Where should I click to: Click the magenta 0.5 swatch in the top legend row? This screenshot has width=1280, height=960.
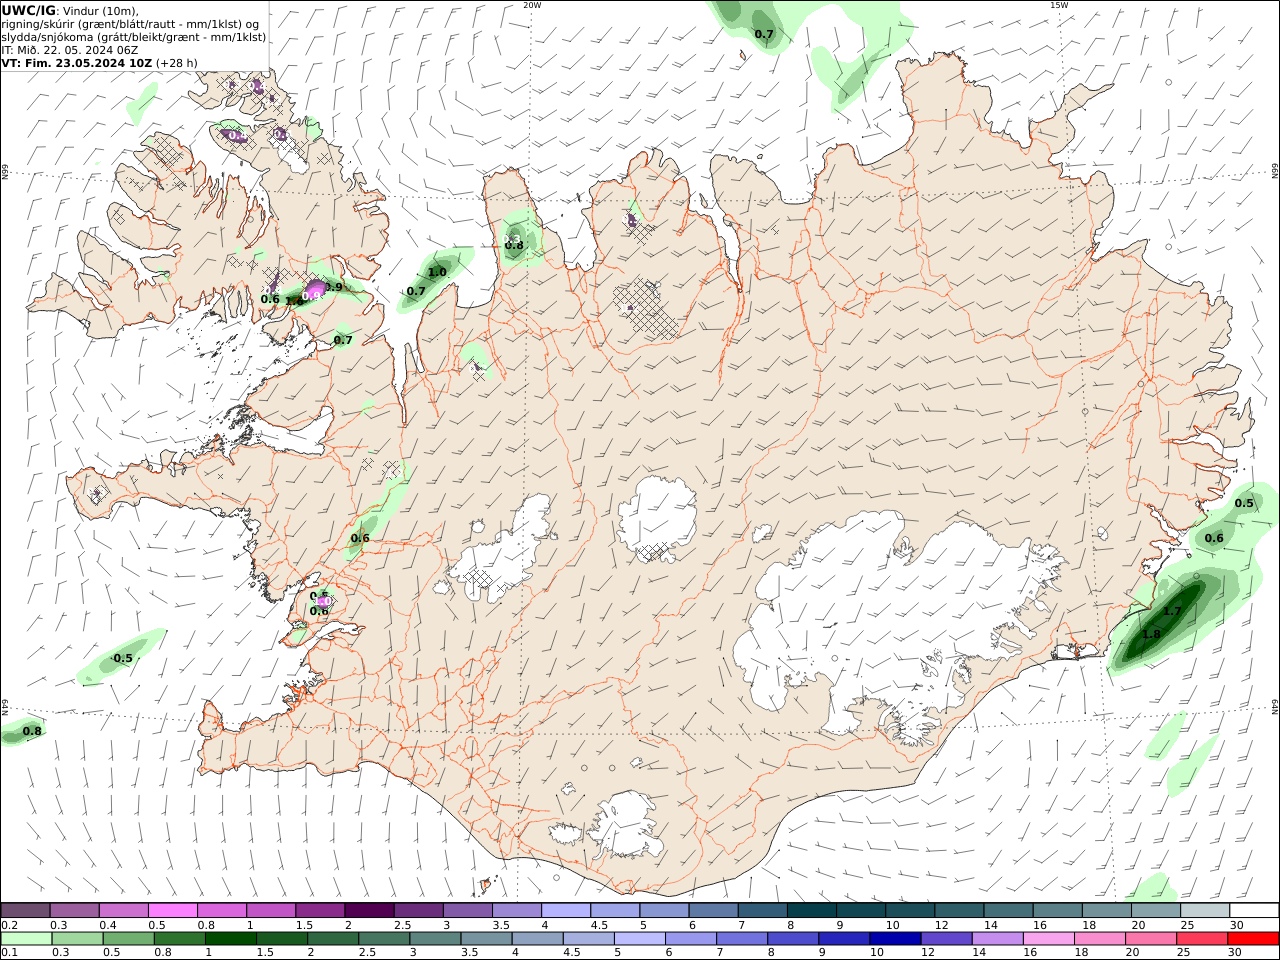pos(173,910)
